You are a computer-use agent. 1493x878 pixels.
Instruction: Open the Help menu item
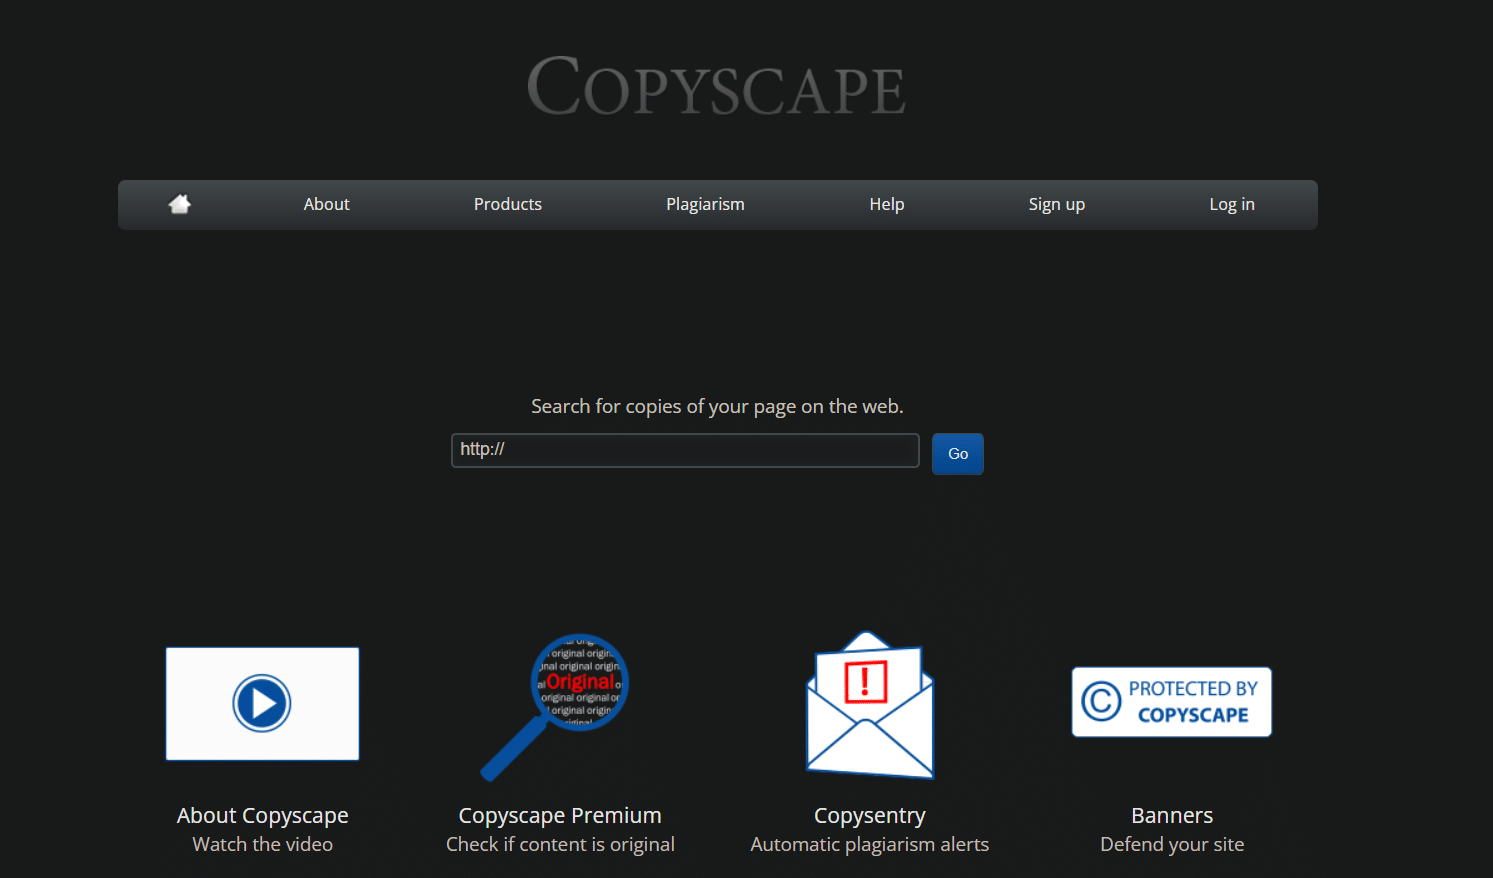[887, 204]
